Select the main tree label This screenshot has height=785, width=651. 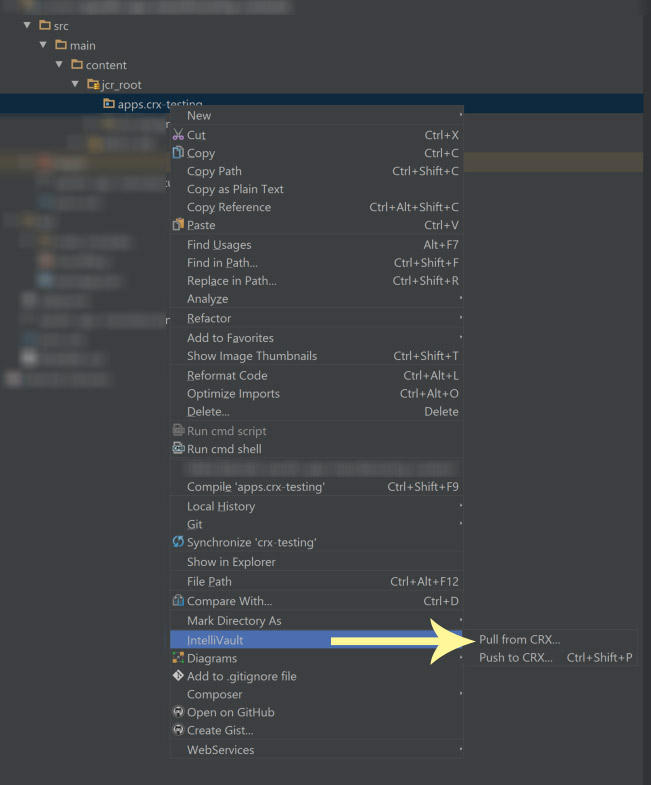pyautogui.click(x=83, y=46)
